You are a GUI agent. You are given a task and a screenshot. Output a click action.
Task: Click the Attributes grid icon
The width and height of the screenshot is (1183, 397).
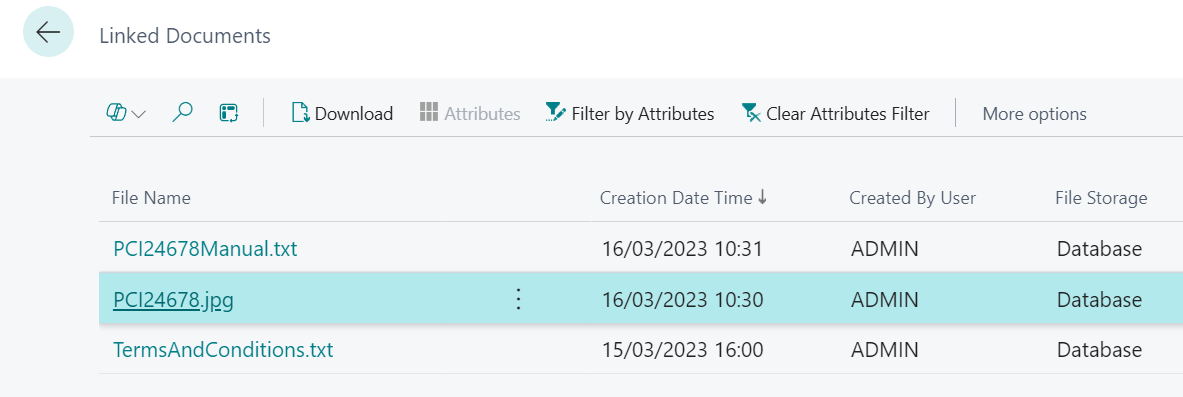(x=429, y=113)
